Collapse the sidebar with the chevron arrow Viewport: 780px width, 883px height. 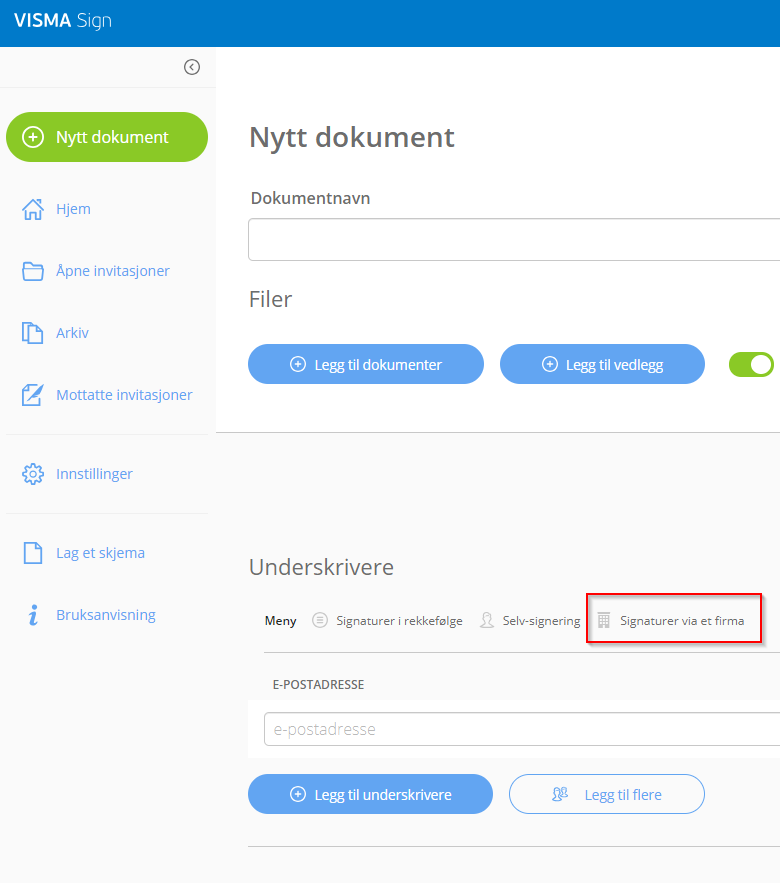[191, 66]
